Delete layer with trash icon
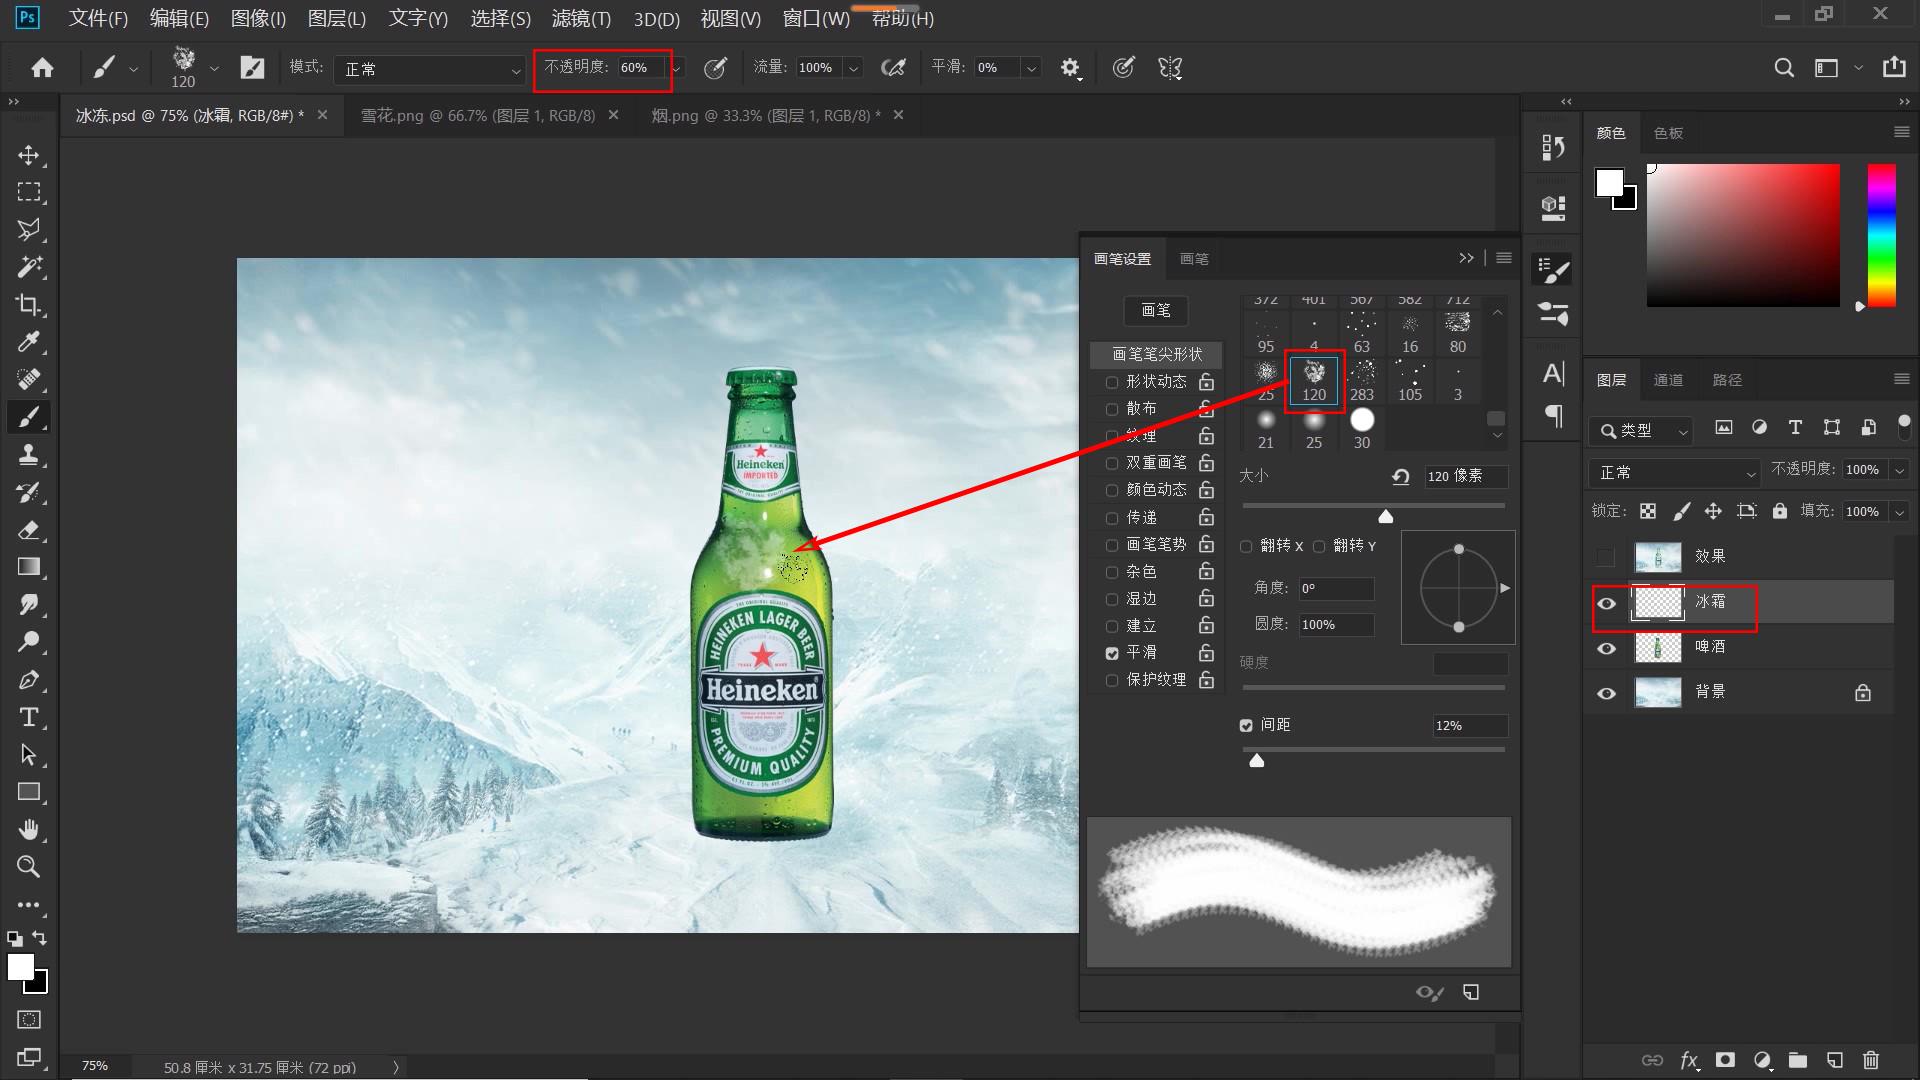The image size is (1920, 1080). click(1871, 1060)
